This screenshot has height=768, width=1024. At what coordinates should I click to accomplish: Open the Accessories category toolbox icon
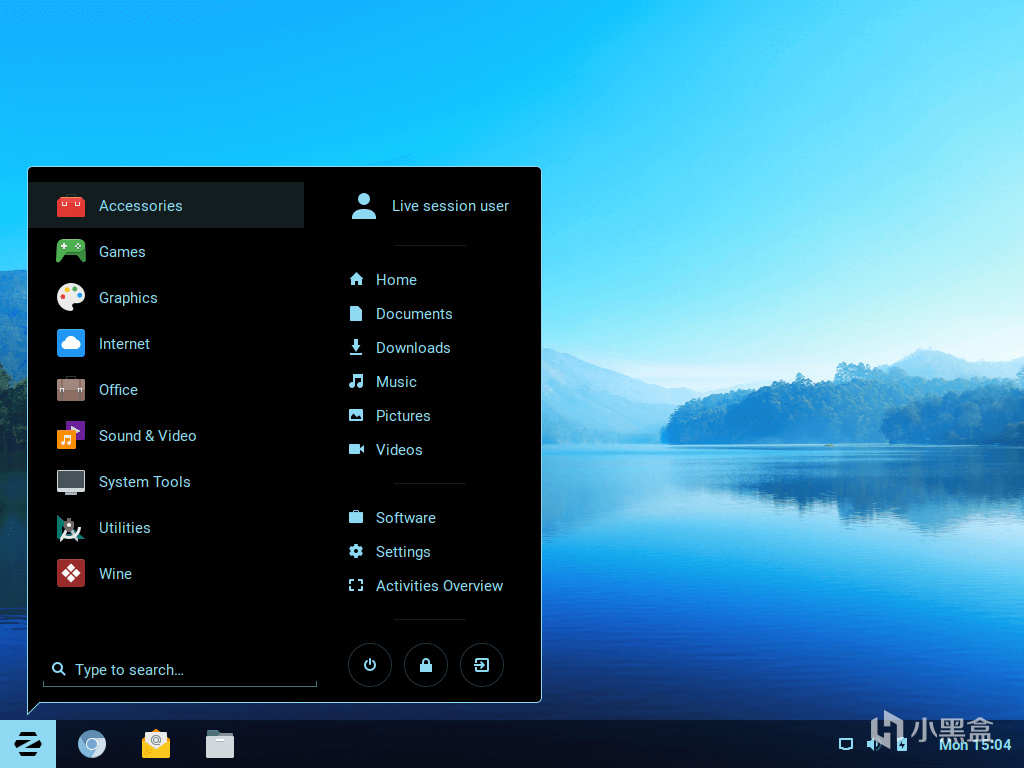(71, 206)
